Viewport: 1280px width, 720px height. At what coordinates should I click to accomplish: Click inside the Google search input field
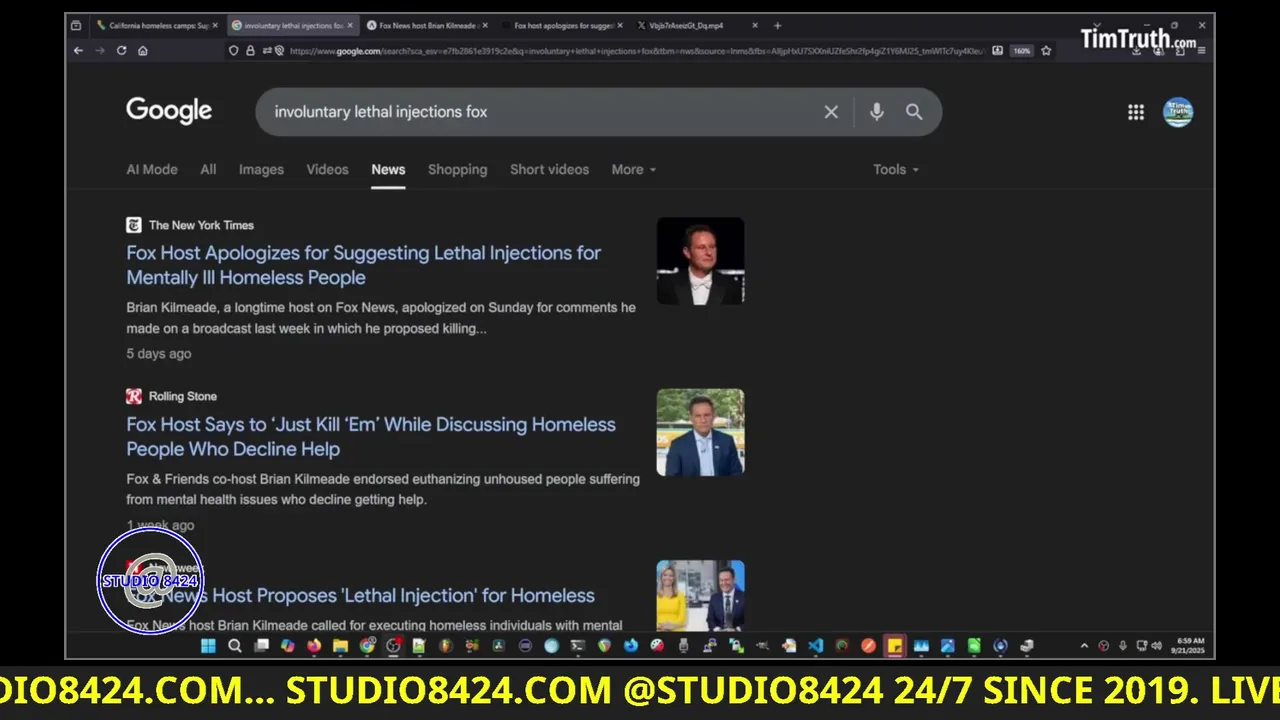540,112
